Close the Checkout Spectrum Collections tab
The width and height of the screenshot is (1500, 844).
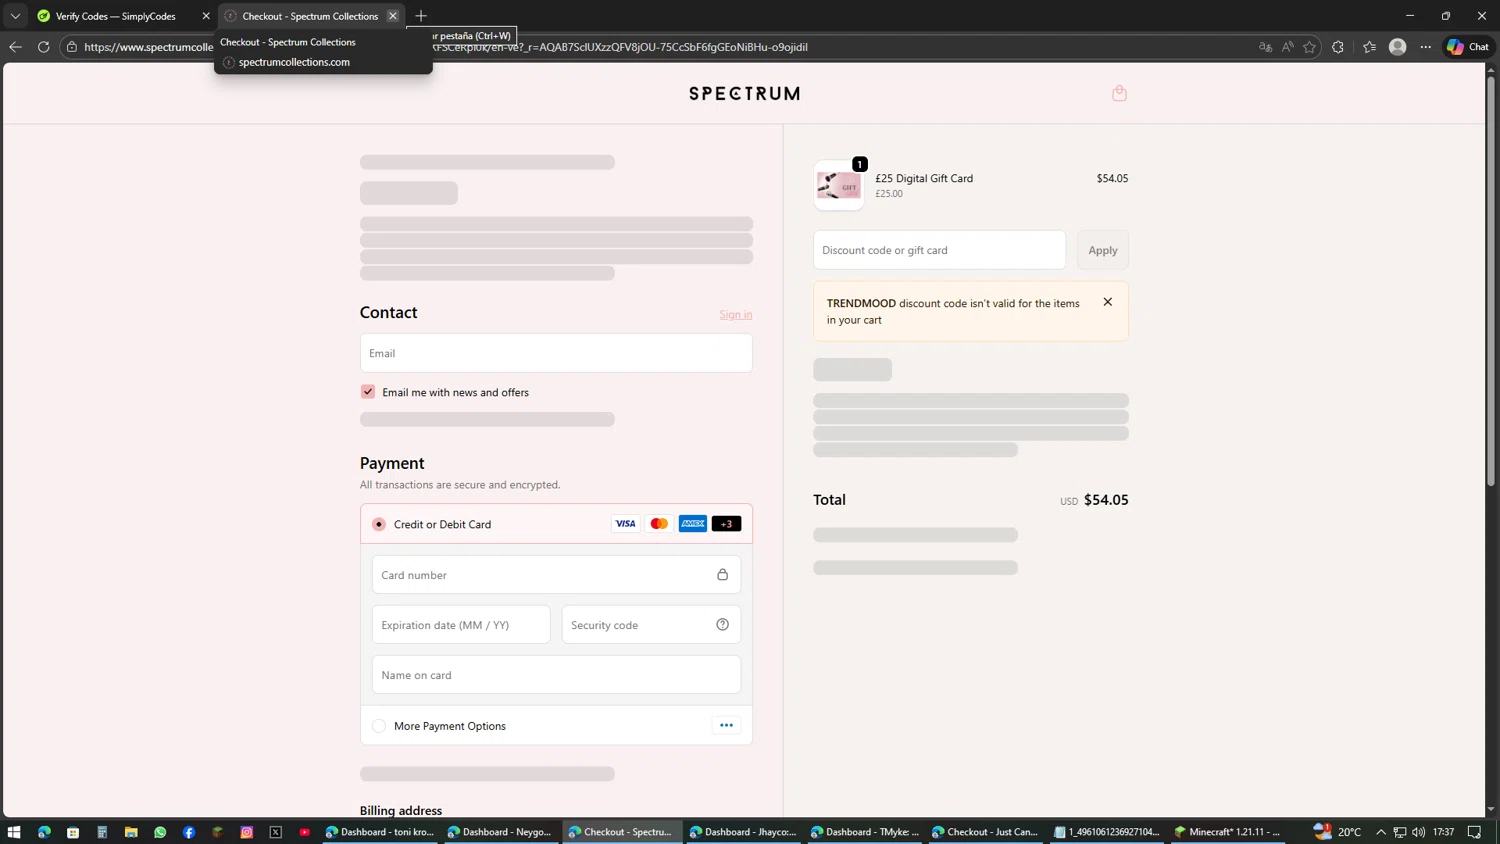coord(393,16)
